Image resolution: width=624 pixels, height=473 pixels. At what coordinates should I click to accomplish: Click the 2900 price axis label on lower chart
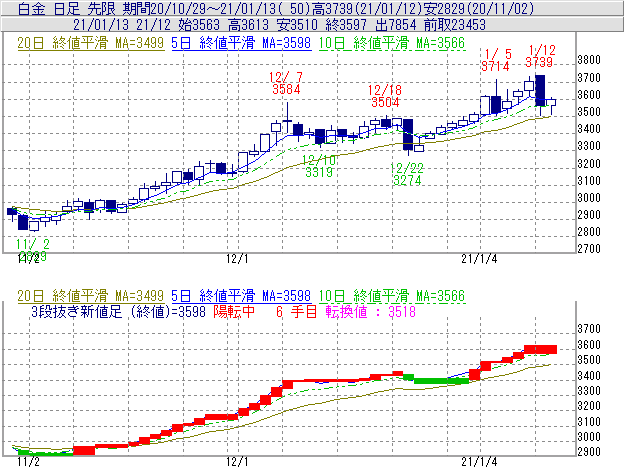pyautogui.click(x=589, y=452)
